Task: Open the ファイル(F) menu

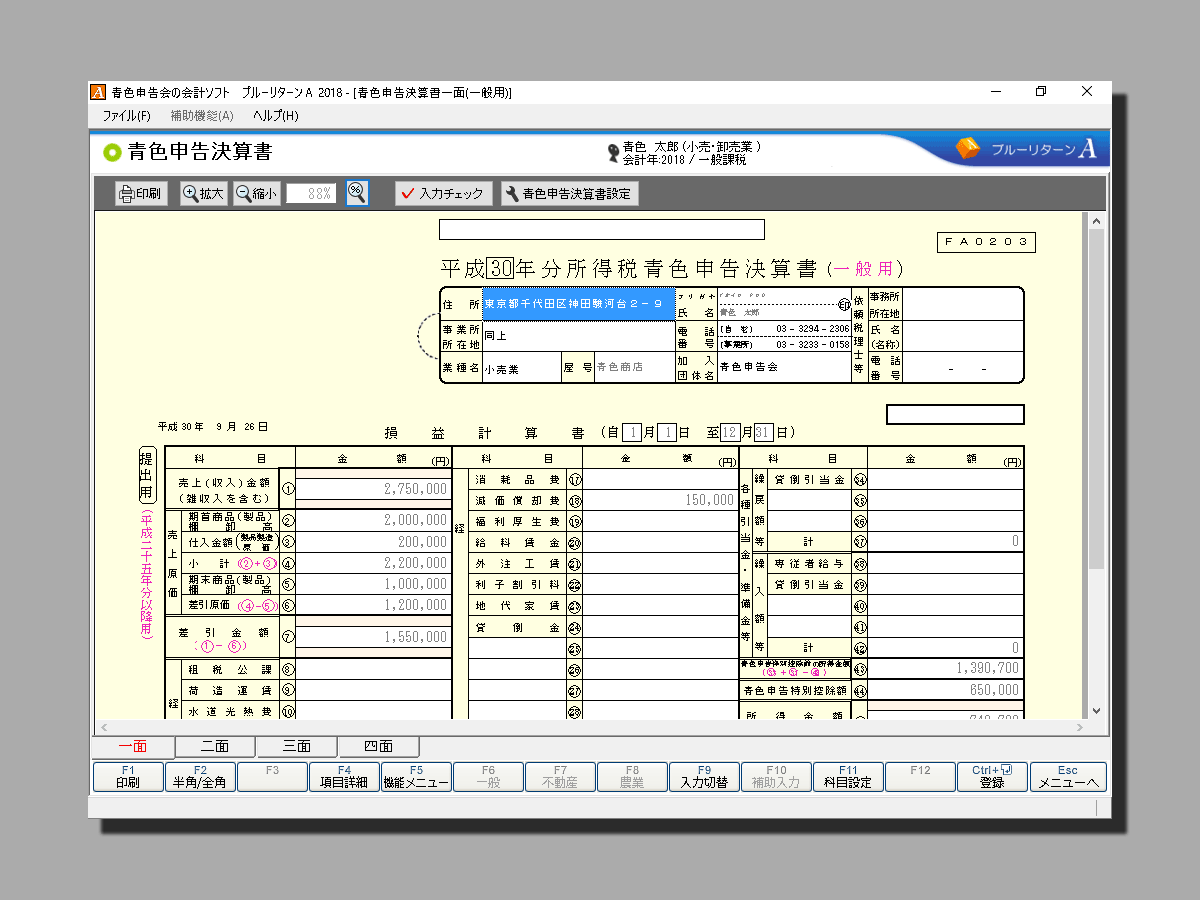Action: click(x=126, y=116)
